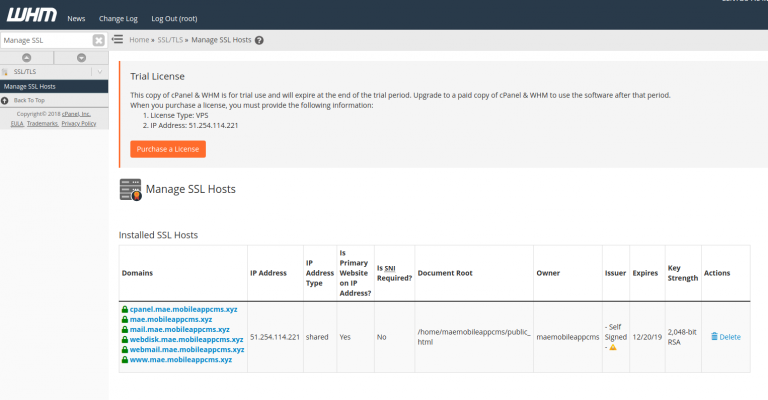Viewport: 768px width, 400px height.
Task: Collapse the SSL/TLS sidebar section chevron
Action: (98, 72)
